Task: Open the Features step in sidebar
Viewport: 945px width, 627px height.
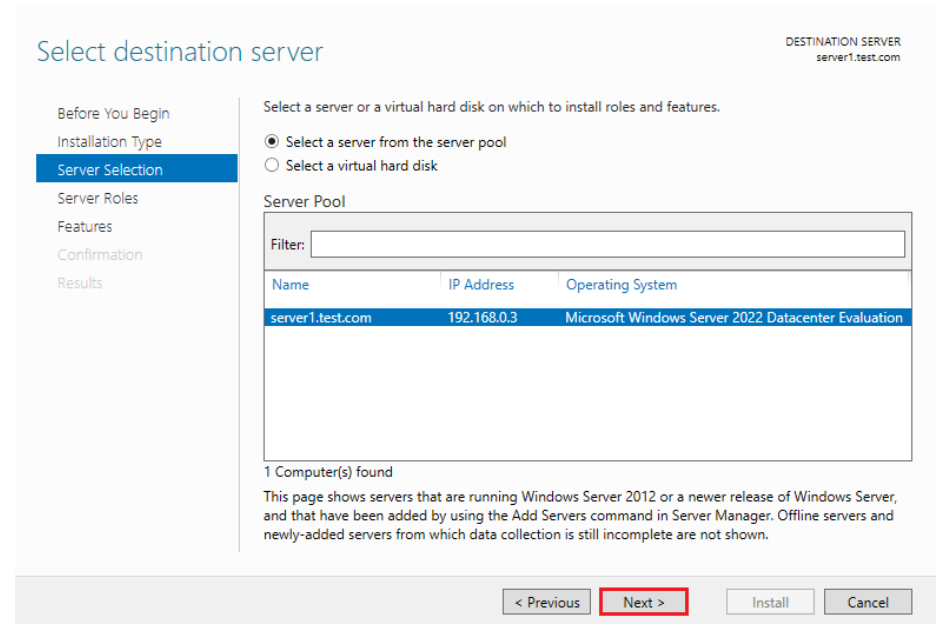Action: click(85, 227)
